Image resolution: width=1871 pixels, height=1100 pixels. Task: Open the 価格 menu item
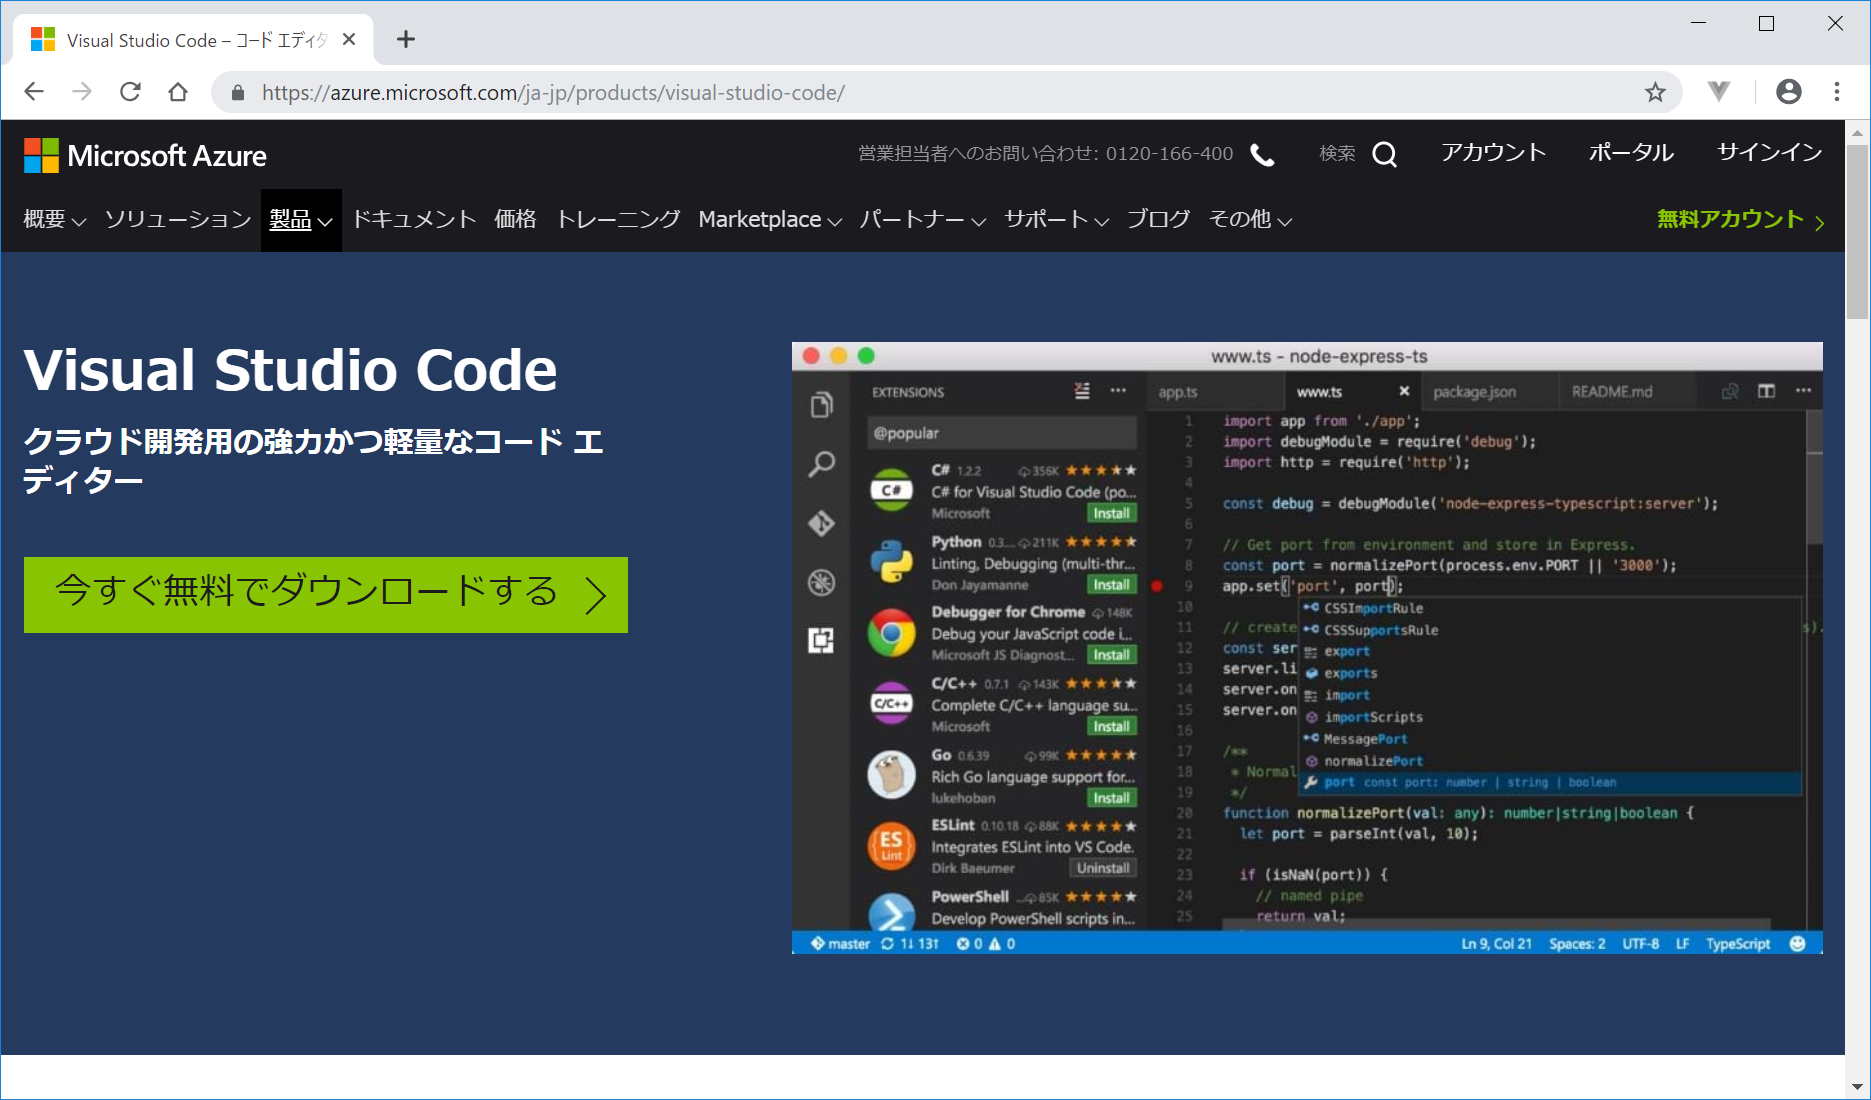515,220
